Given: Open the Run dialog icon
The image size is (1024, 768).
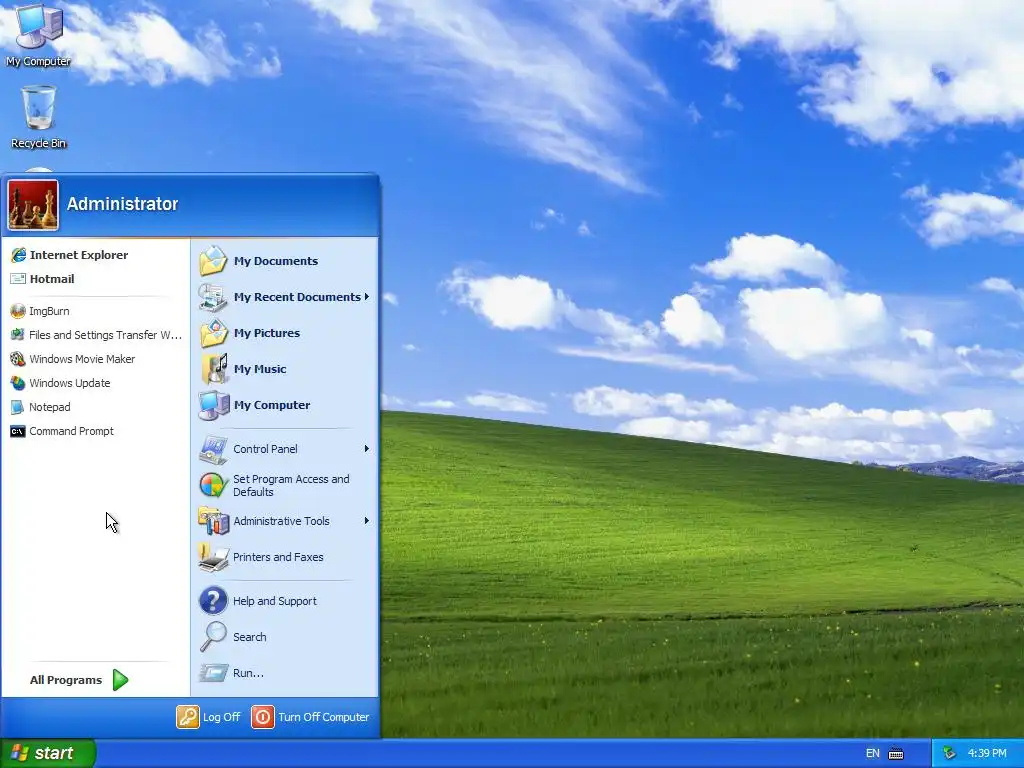Looking at the screenshot, I should (x=214, y=673).
